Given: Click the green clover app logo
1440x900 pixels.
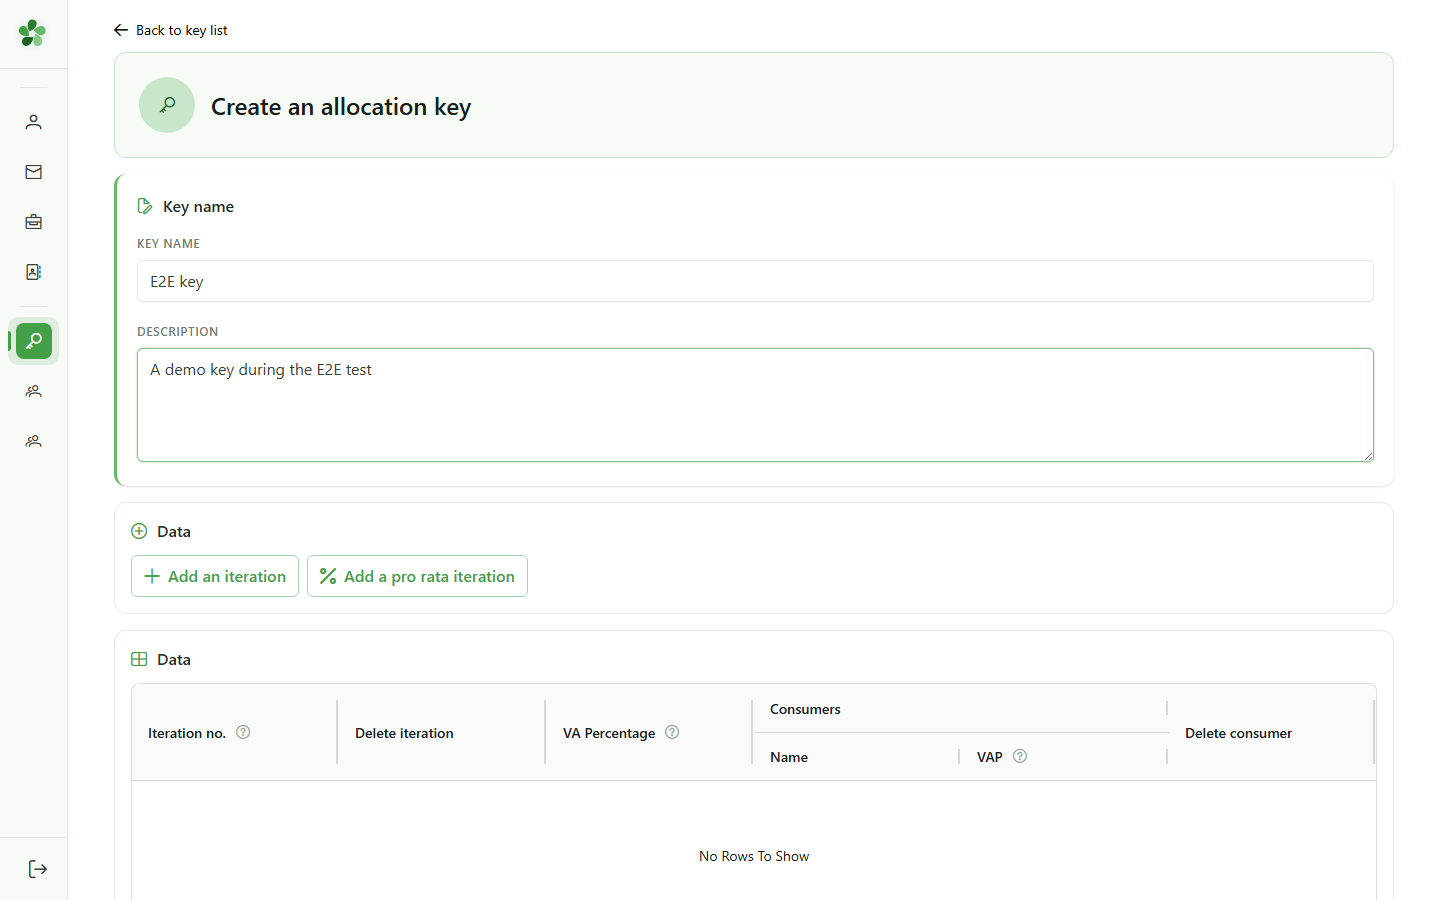Looking at the screenshot, I should pyautogui.click(x=33, y=33).
